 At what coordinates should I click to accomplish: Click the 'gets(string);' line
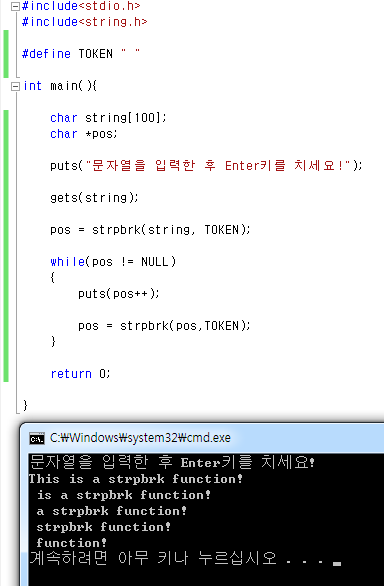pyautogui.click(x=94, y=197)
